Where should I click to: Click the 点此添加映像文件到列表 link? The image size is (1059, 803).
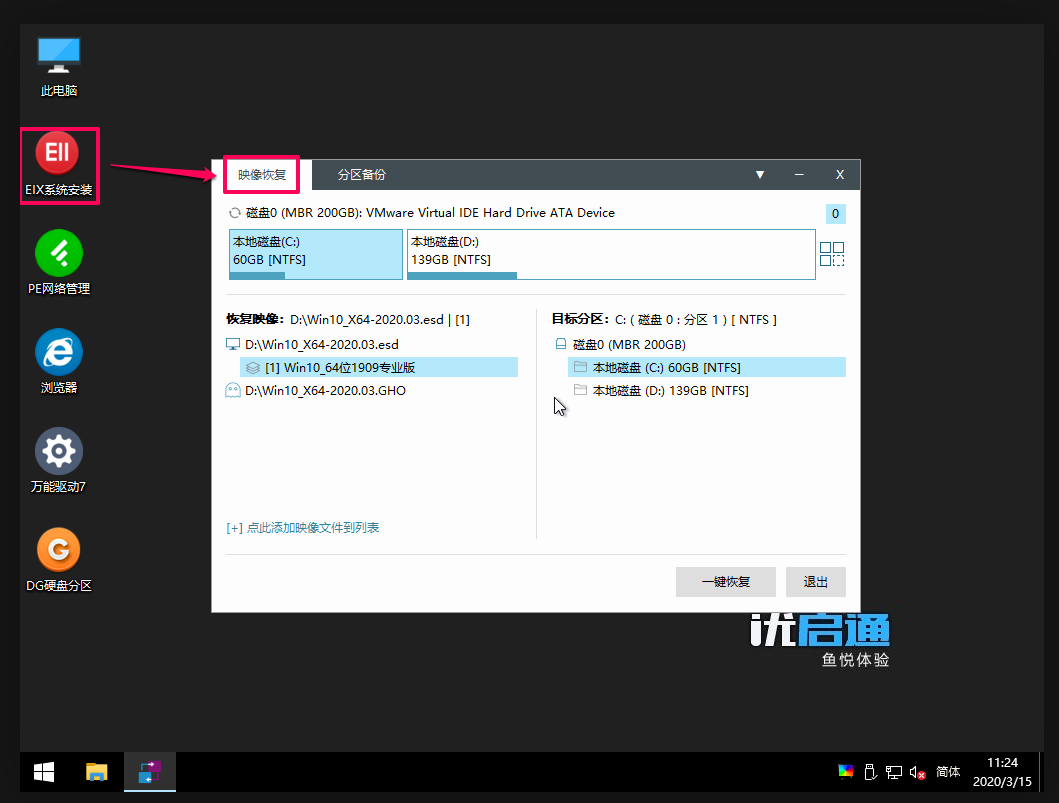303,528
